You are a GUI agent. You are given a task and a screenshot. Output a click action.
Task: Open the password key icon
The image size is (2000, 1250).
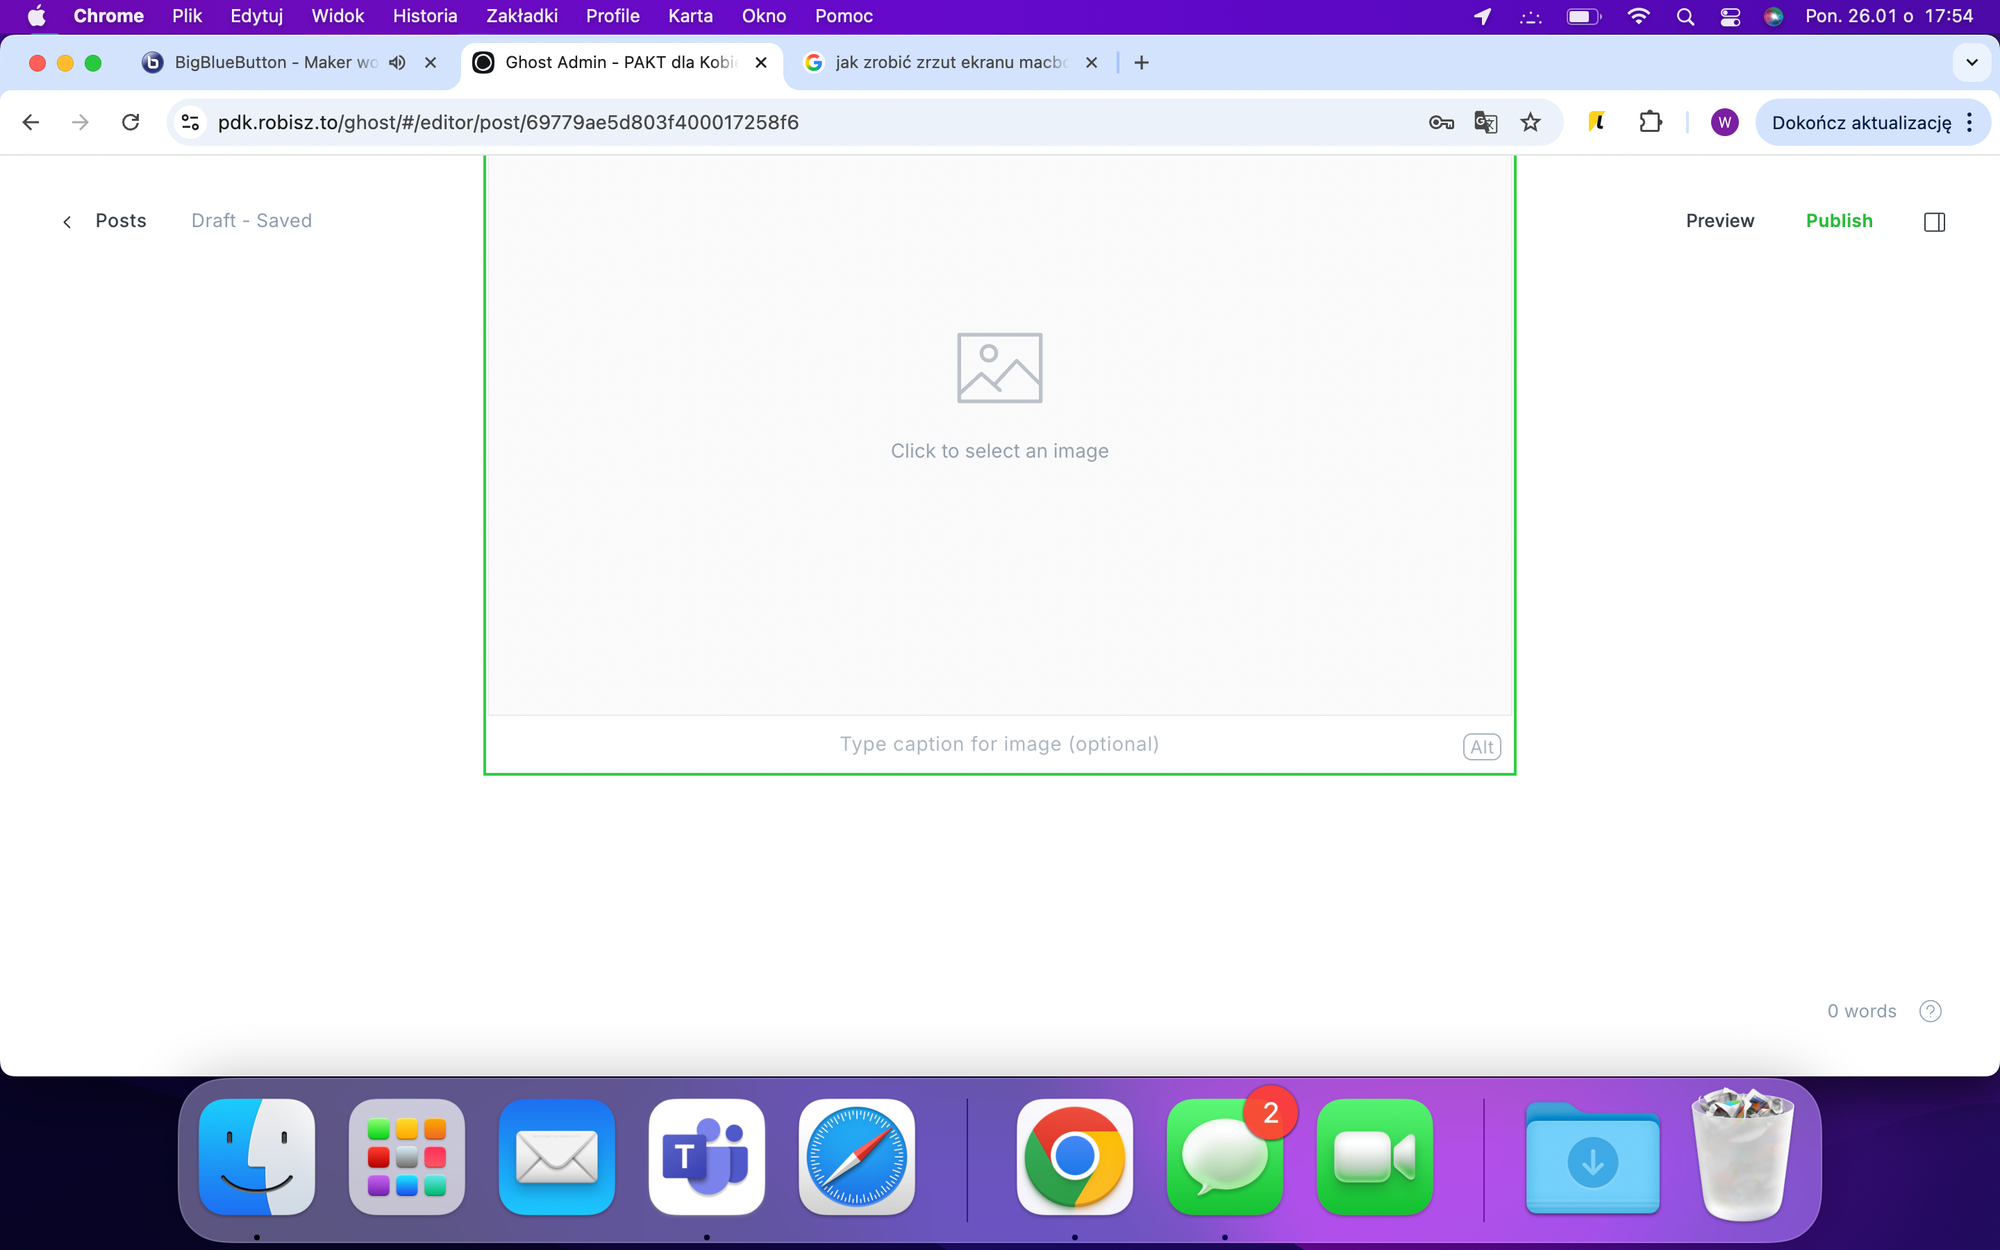click(x=1440, y=122)
